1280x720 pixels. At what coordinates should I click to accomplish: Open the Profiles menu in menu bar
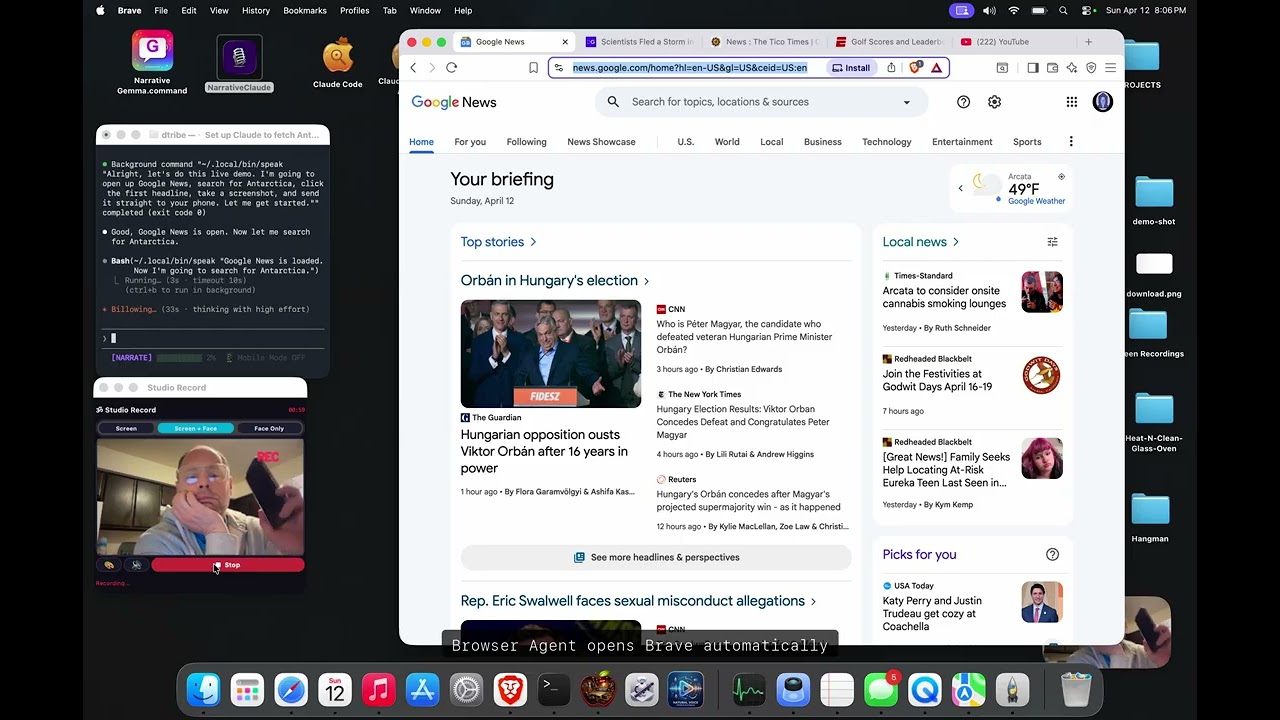(354, 11)
